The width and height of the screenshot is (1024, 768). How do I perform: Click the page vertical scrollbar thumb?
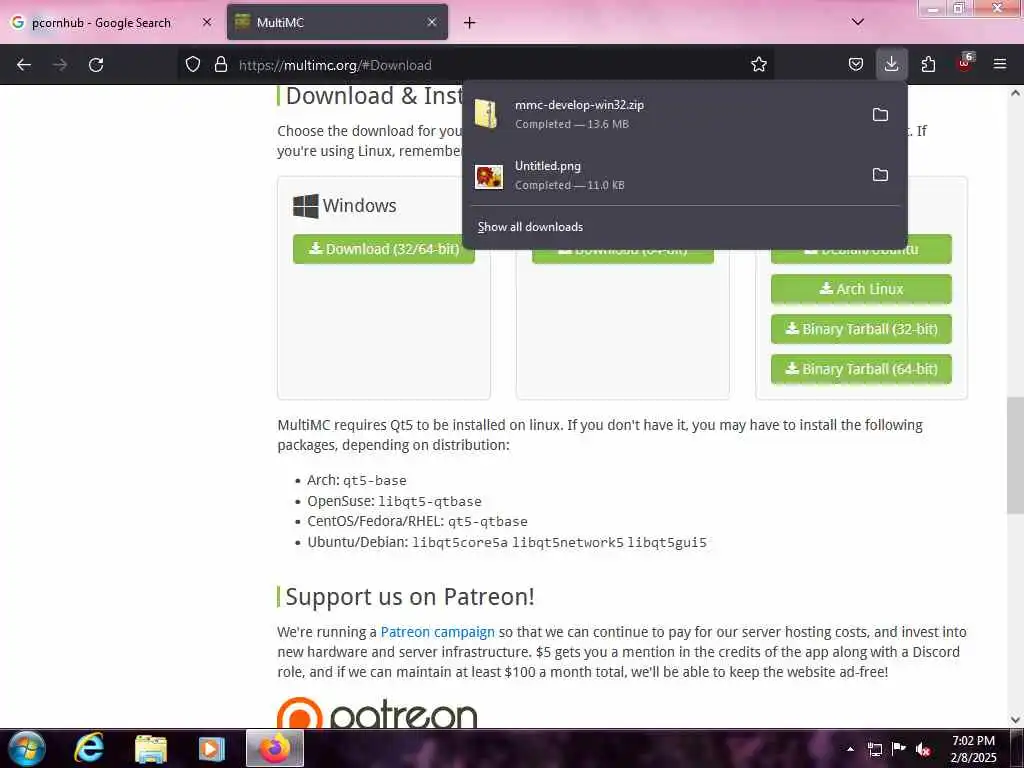pyautogui.click(x=1015, y=455)
